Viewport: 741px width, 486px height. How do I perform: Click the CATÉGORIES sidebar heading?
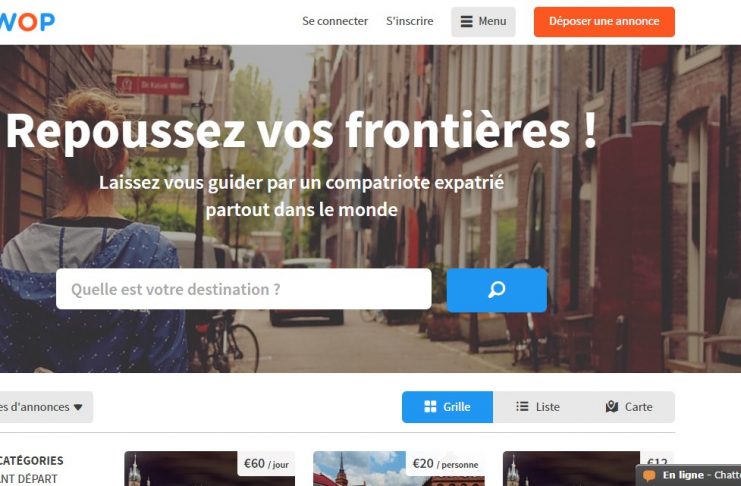click(31, 460)
